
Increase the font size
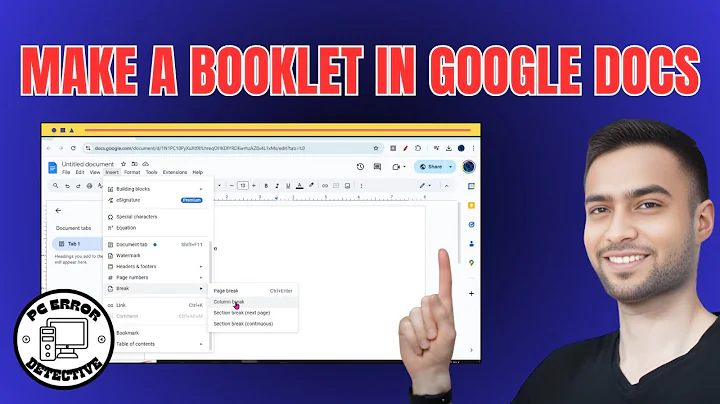[x=254, y=185]
